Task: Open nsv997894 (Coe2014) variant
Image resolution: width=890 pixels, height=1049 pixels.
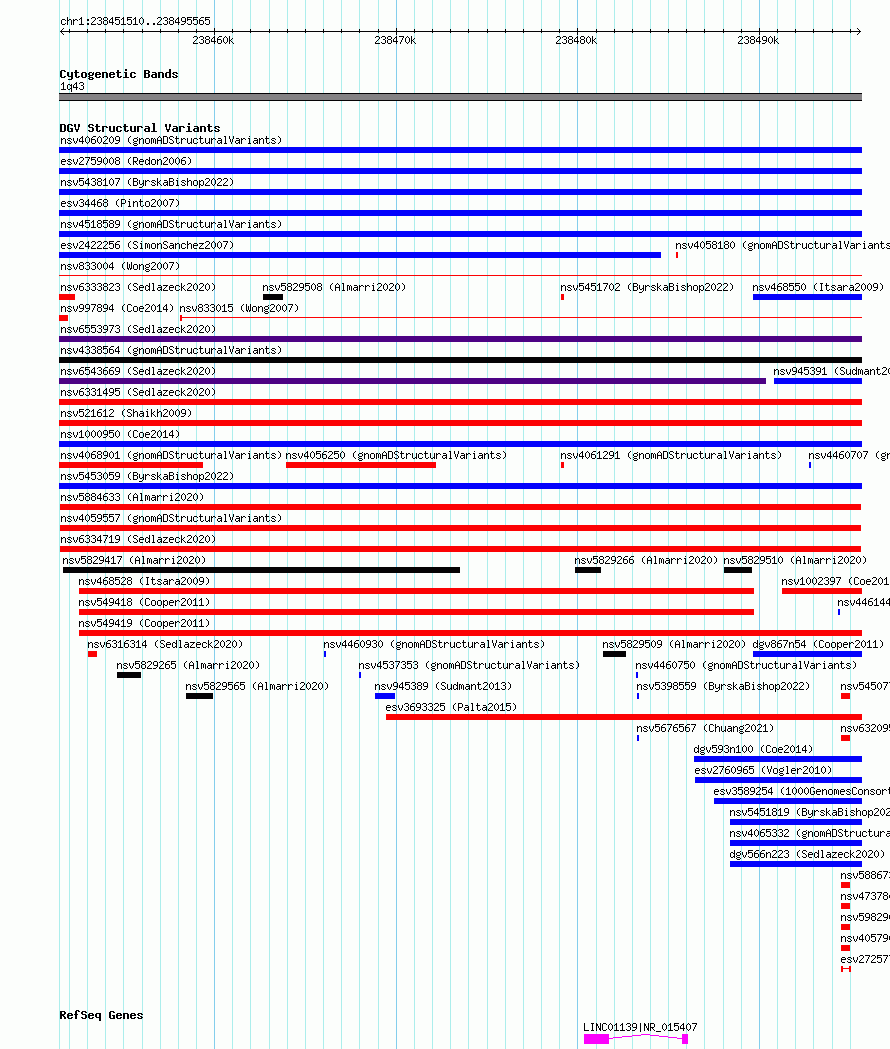Action: point(116,308)
